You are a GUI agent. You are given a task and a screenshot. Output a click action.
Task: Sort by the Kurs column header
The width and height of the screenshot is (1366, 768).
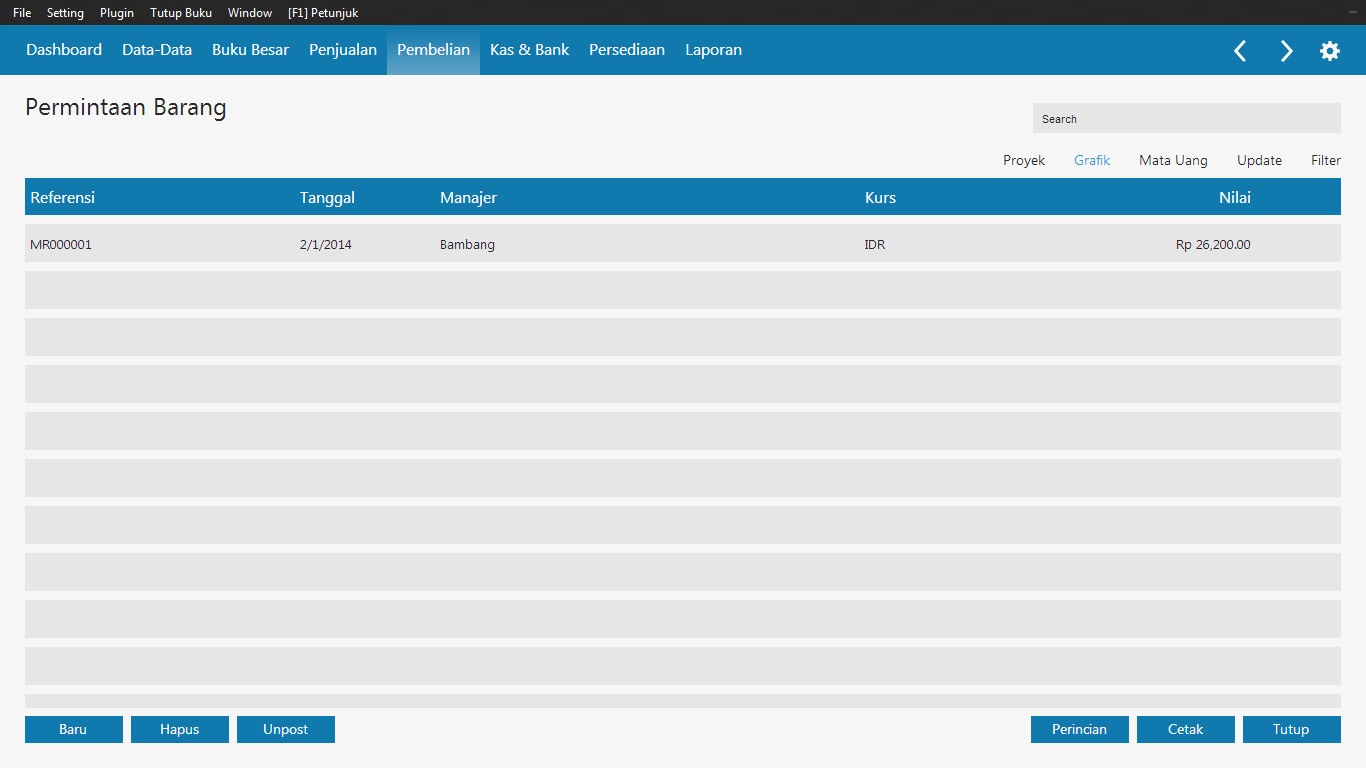pyautogui.click(x=880, y=197)
